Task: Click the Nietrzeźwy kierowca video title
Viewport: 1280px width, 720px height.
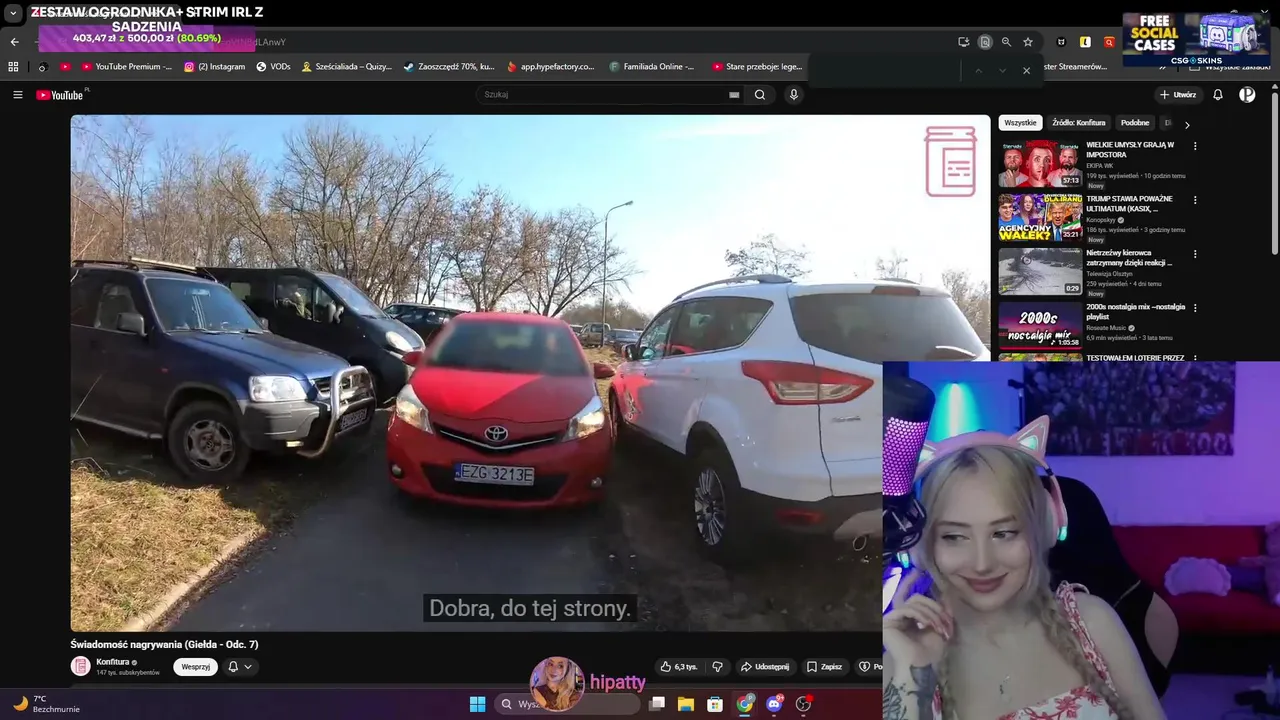Action: click(x=1129, y=258)
